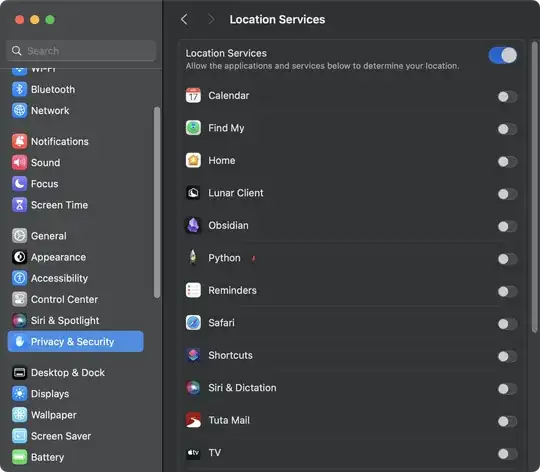Click the Shortcuts app icon
540x472 pixels.
[193, 355]
